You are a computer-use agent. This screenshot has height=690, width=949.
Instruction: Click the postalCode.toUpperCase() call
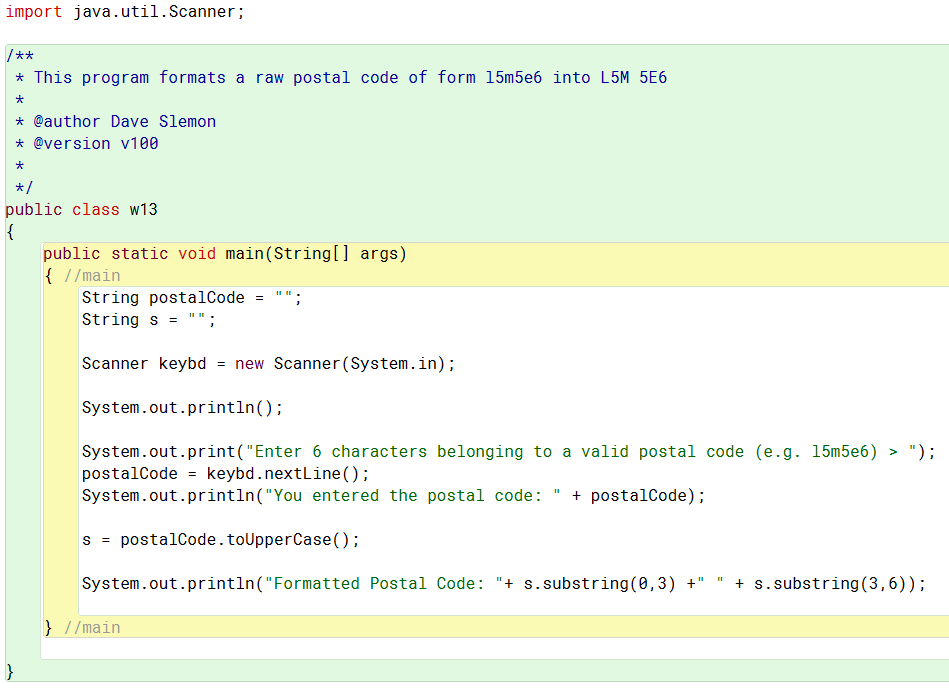[235, 540]
